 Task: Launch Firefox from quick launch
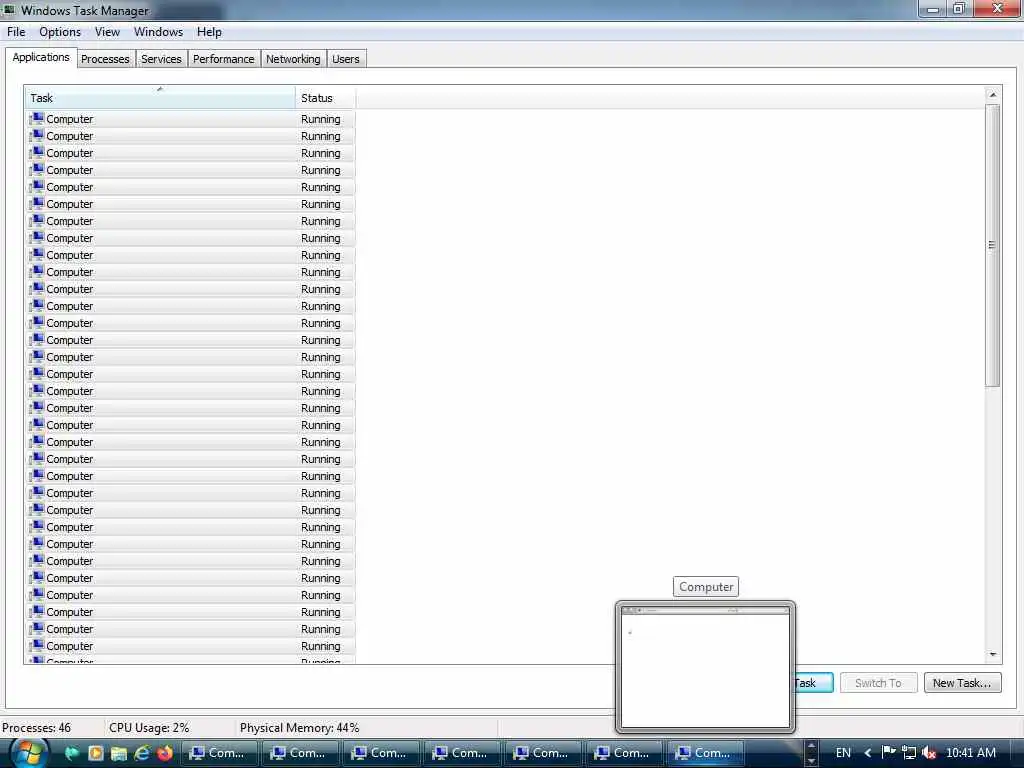tap(165, 753)
